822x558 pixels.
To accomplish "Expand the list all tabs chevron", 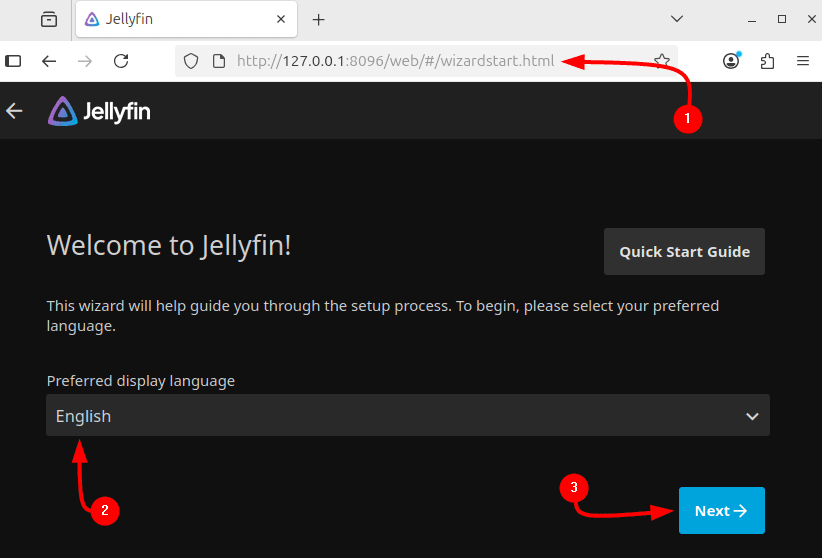I will pos(677,19).
